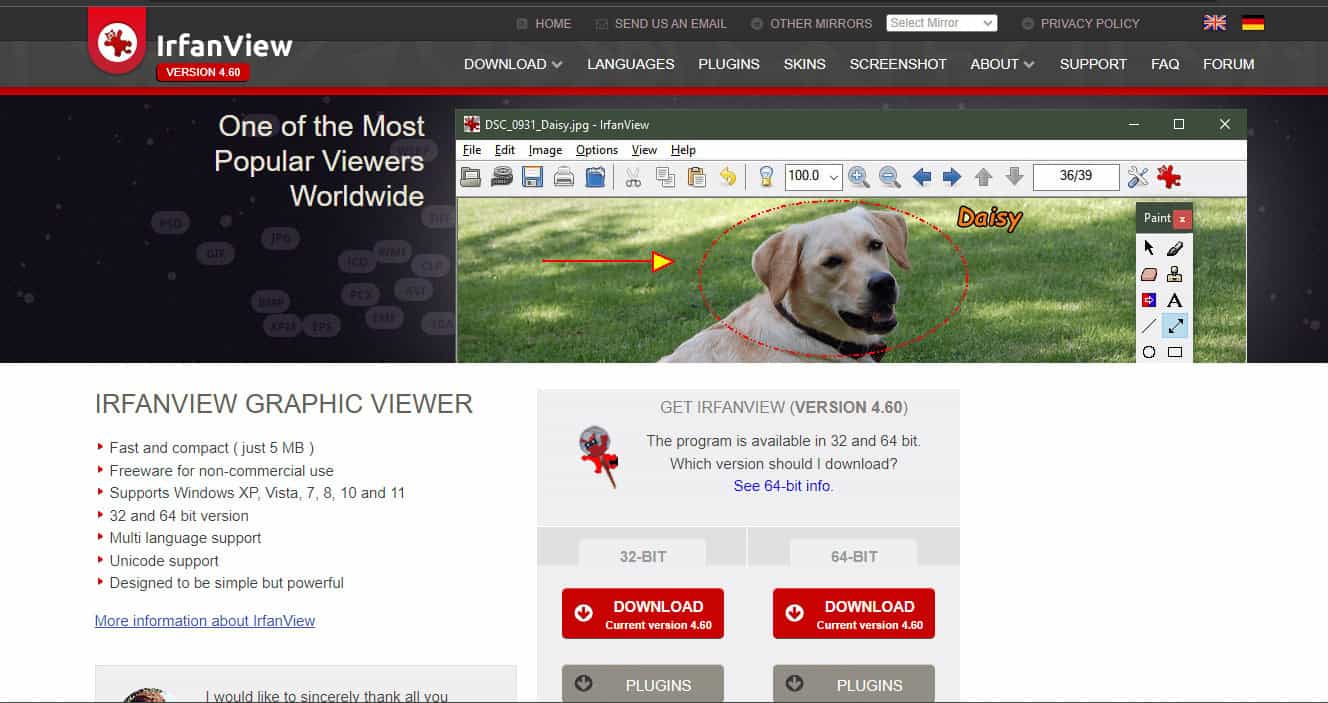Screen dimensions: 1328x703
Task: Click the 64-BIT red DOWNLOAD button
Action: click(854, 613)
